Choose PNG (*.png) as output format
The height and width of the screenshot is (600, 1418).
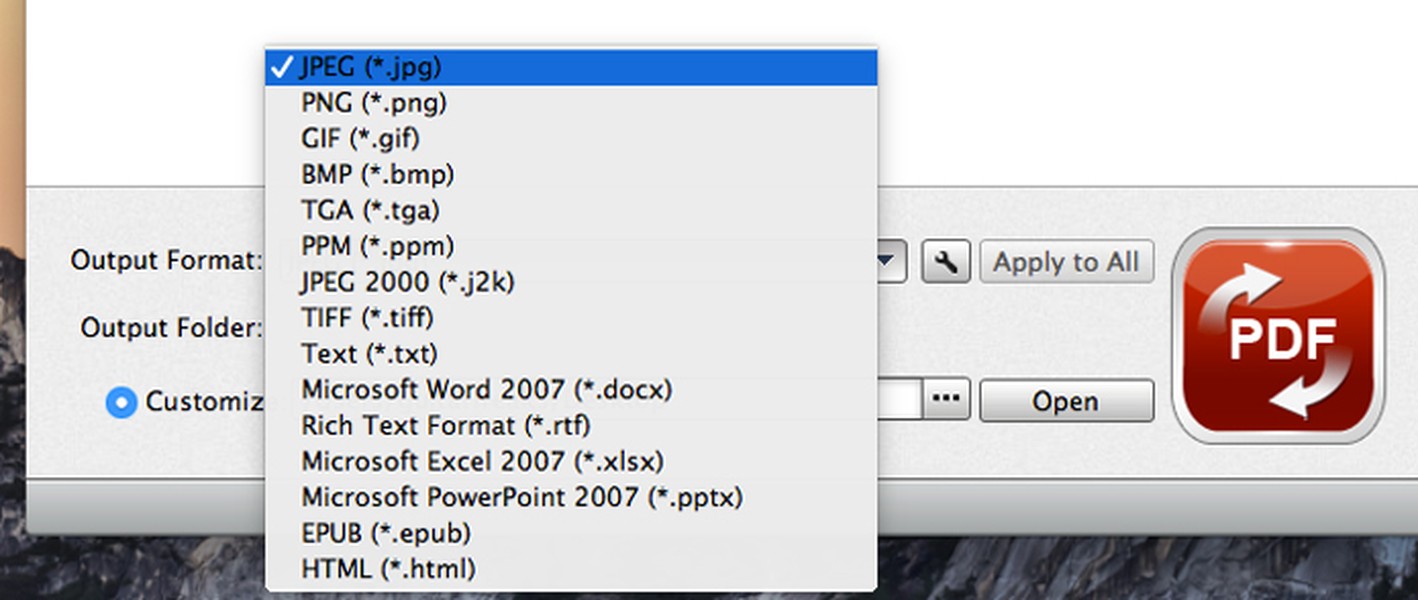[x=370, y=102]
